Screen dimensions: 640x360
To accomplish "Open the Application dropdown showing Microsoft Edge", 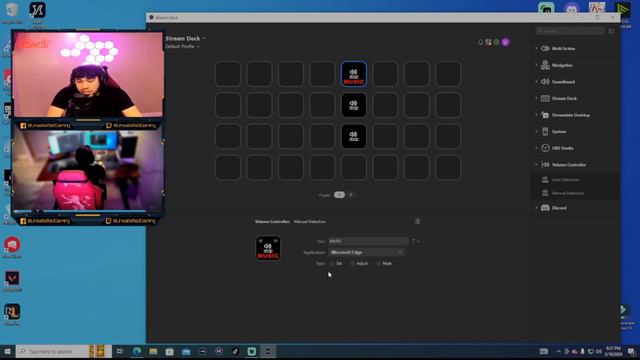I will (x=366, y=252).
